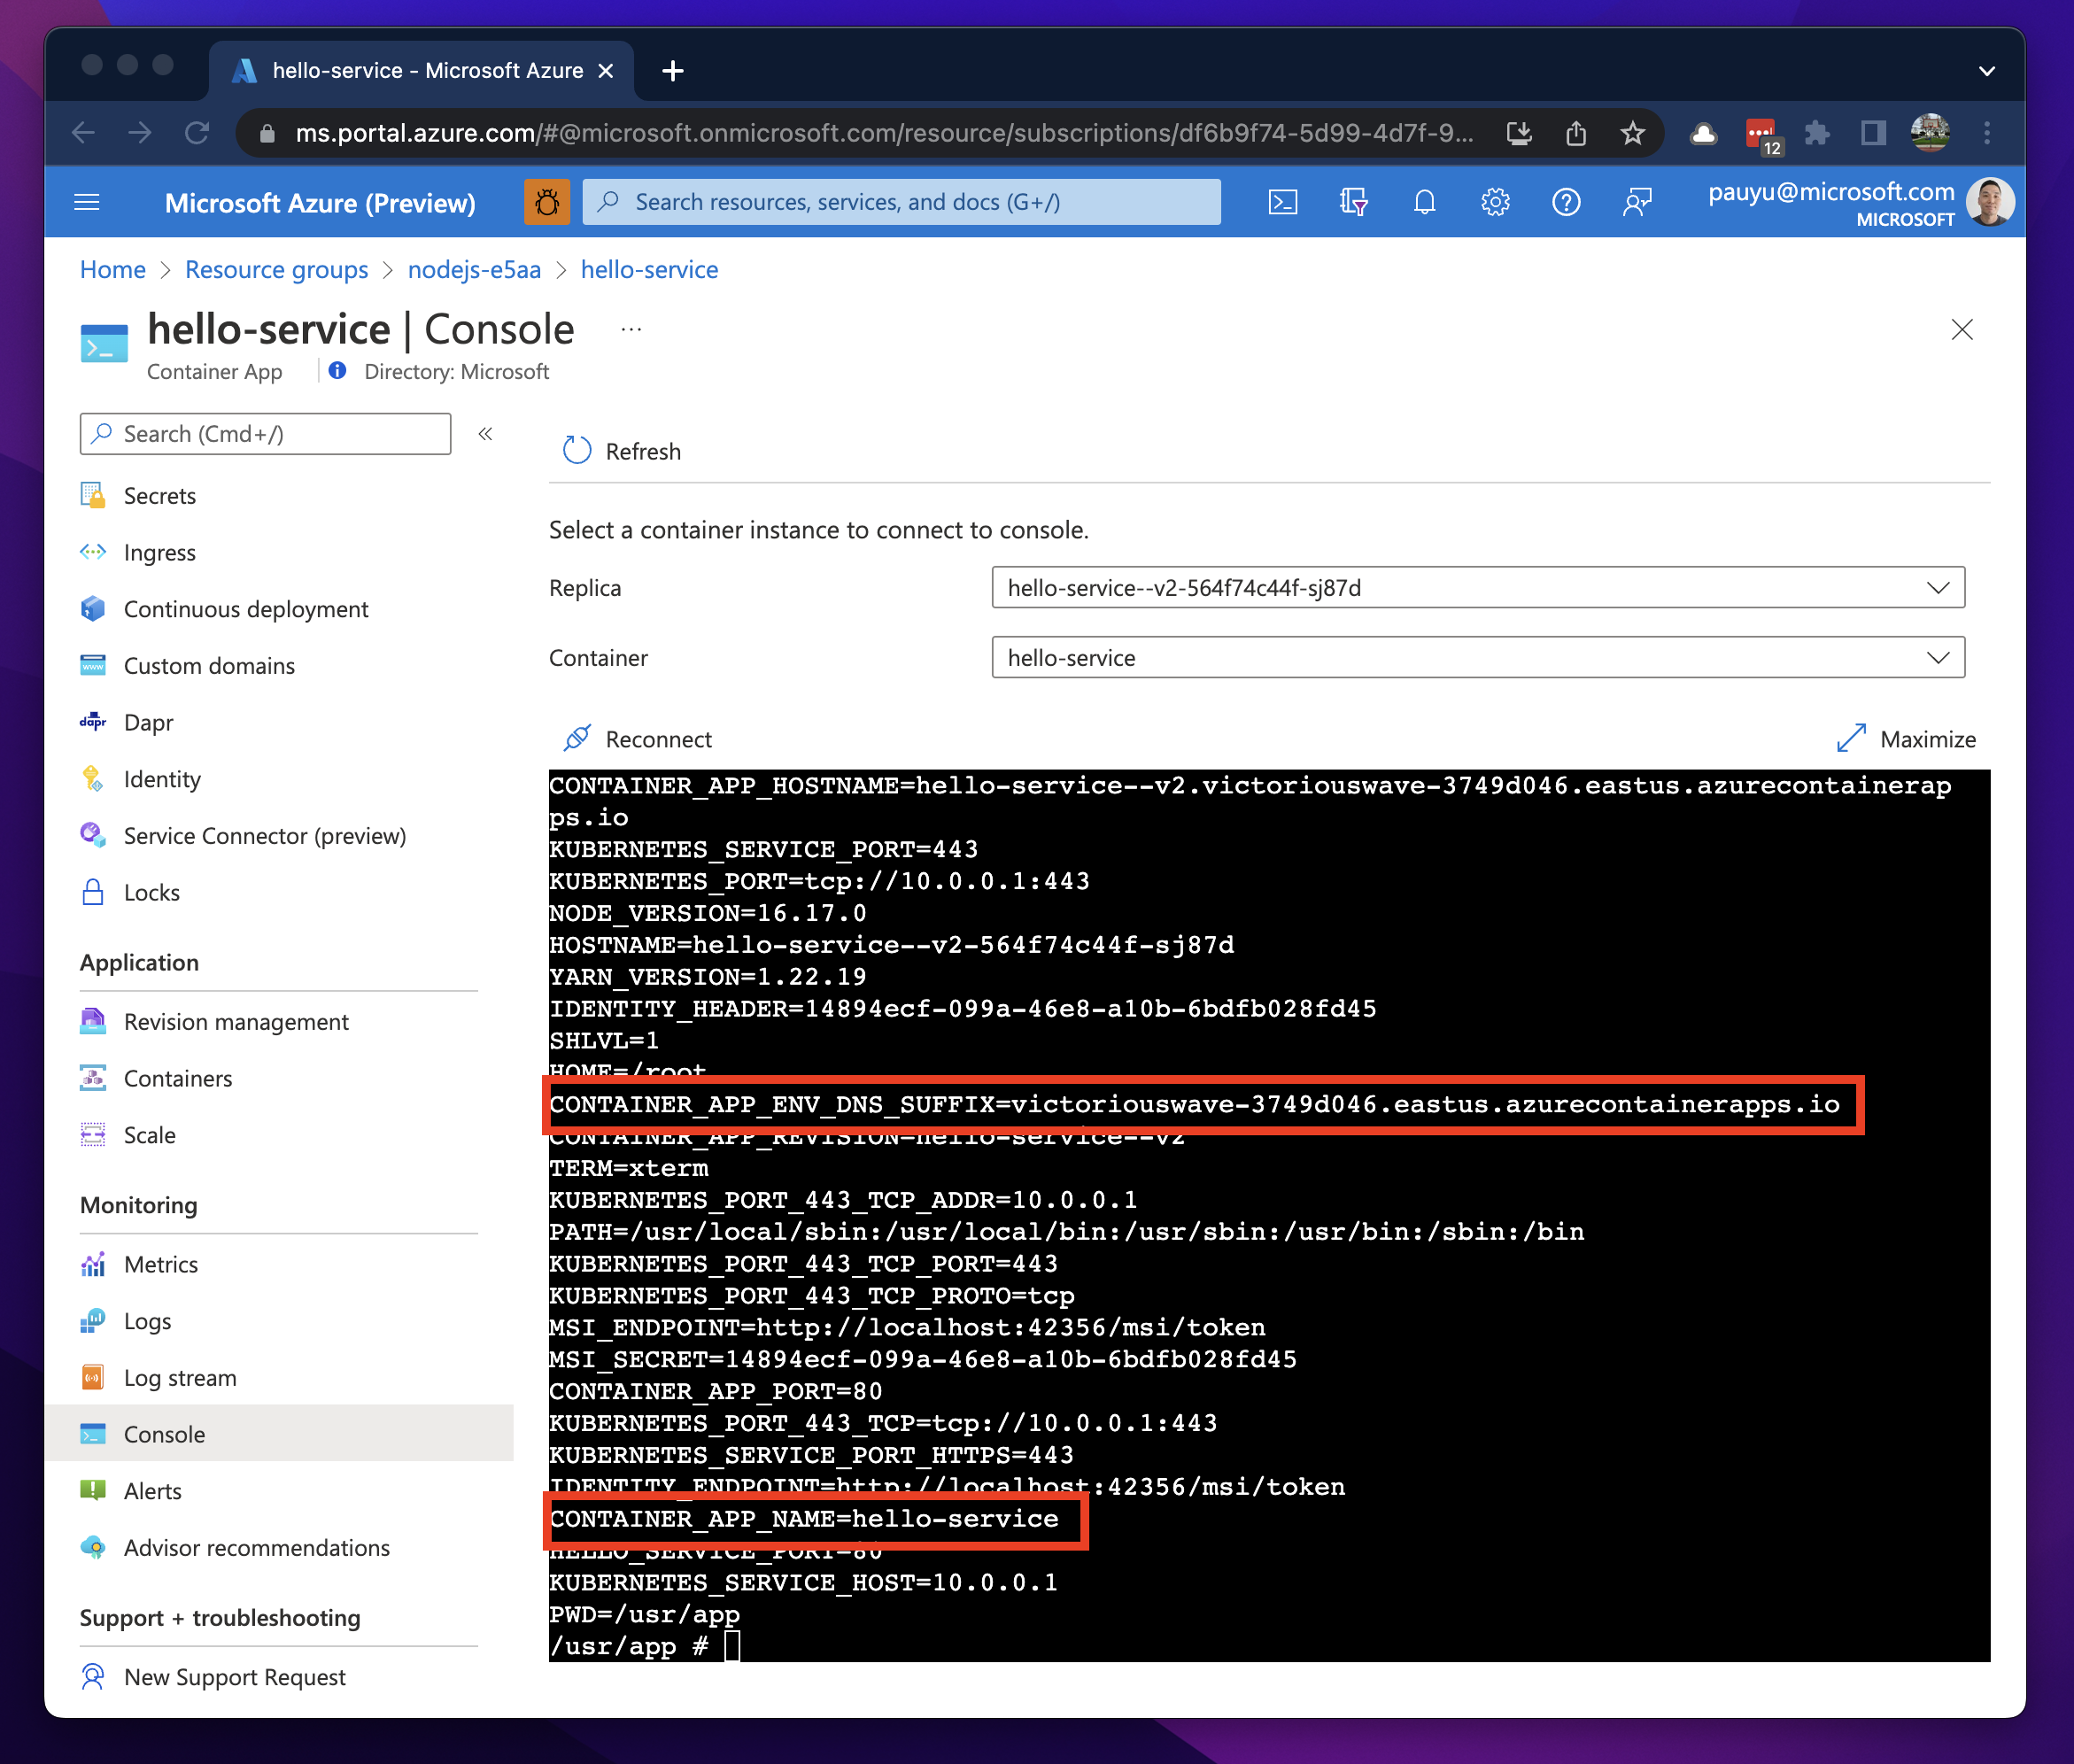Click the Azure global search box
2074x1764 pixels.
point(900,203)
